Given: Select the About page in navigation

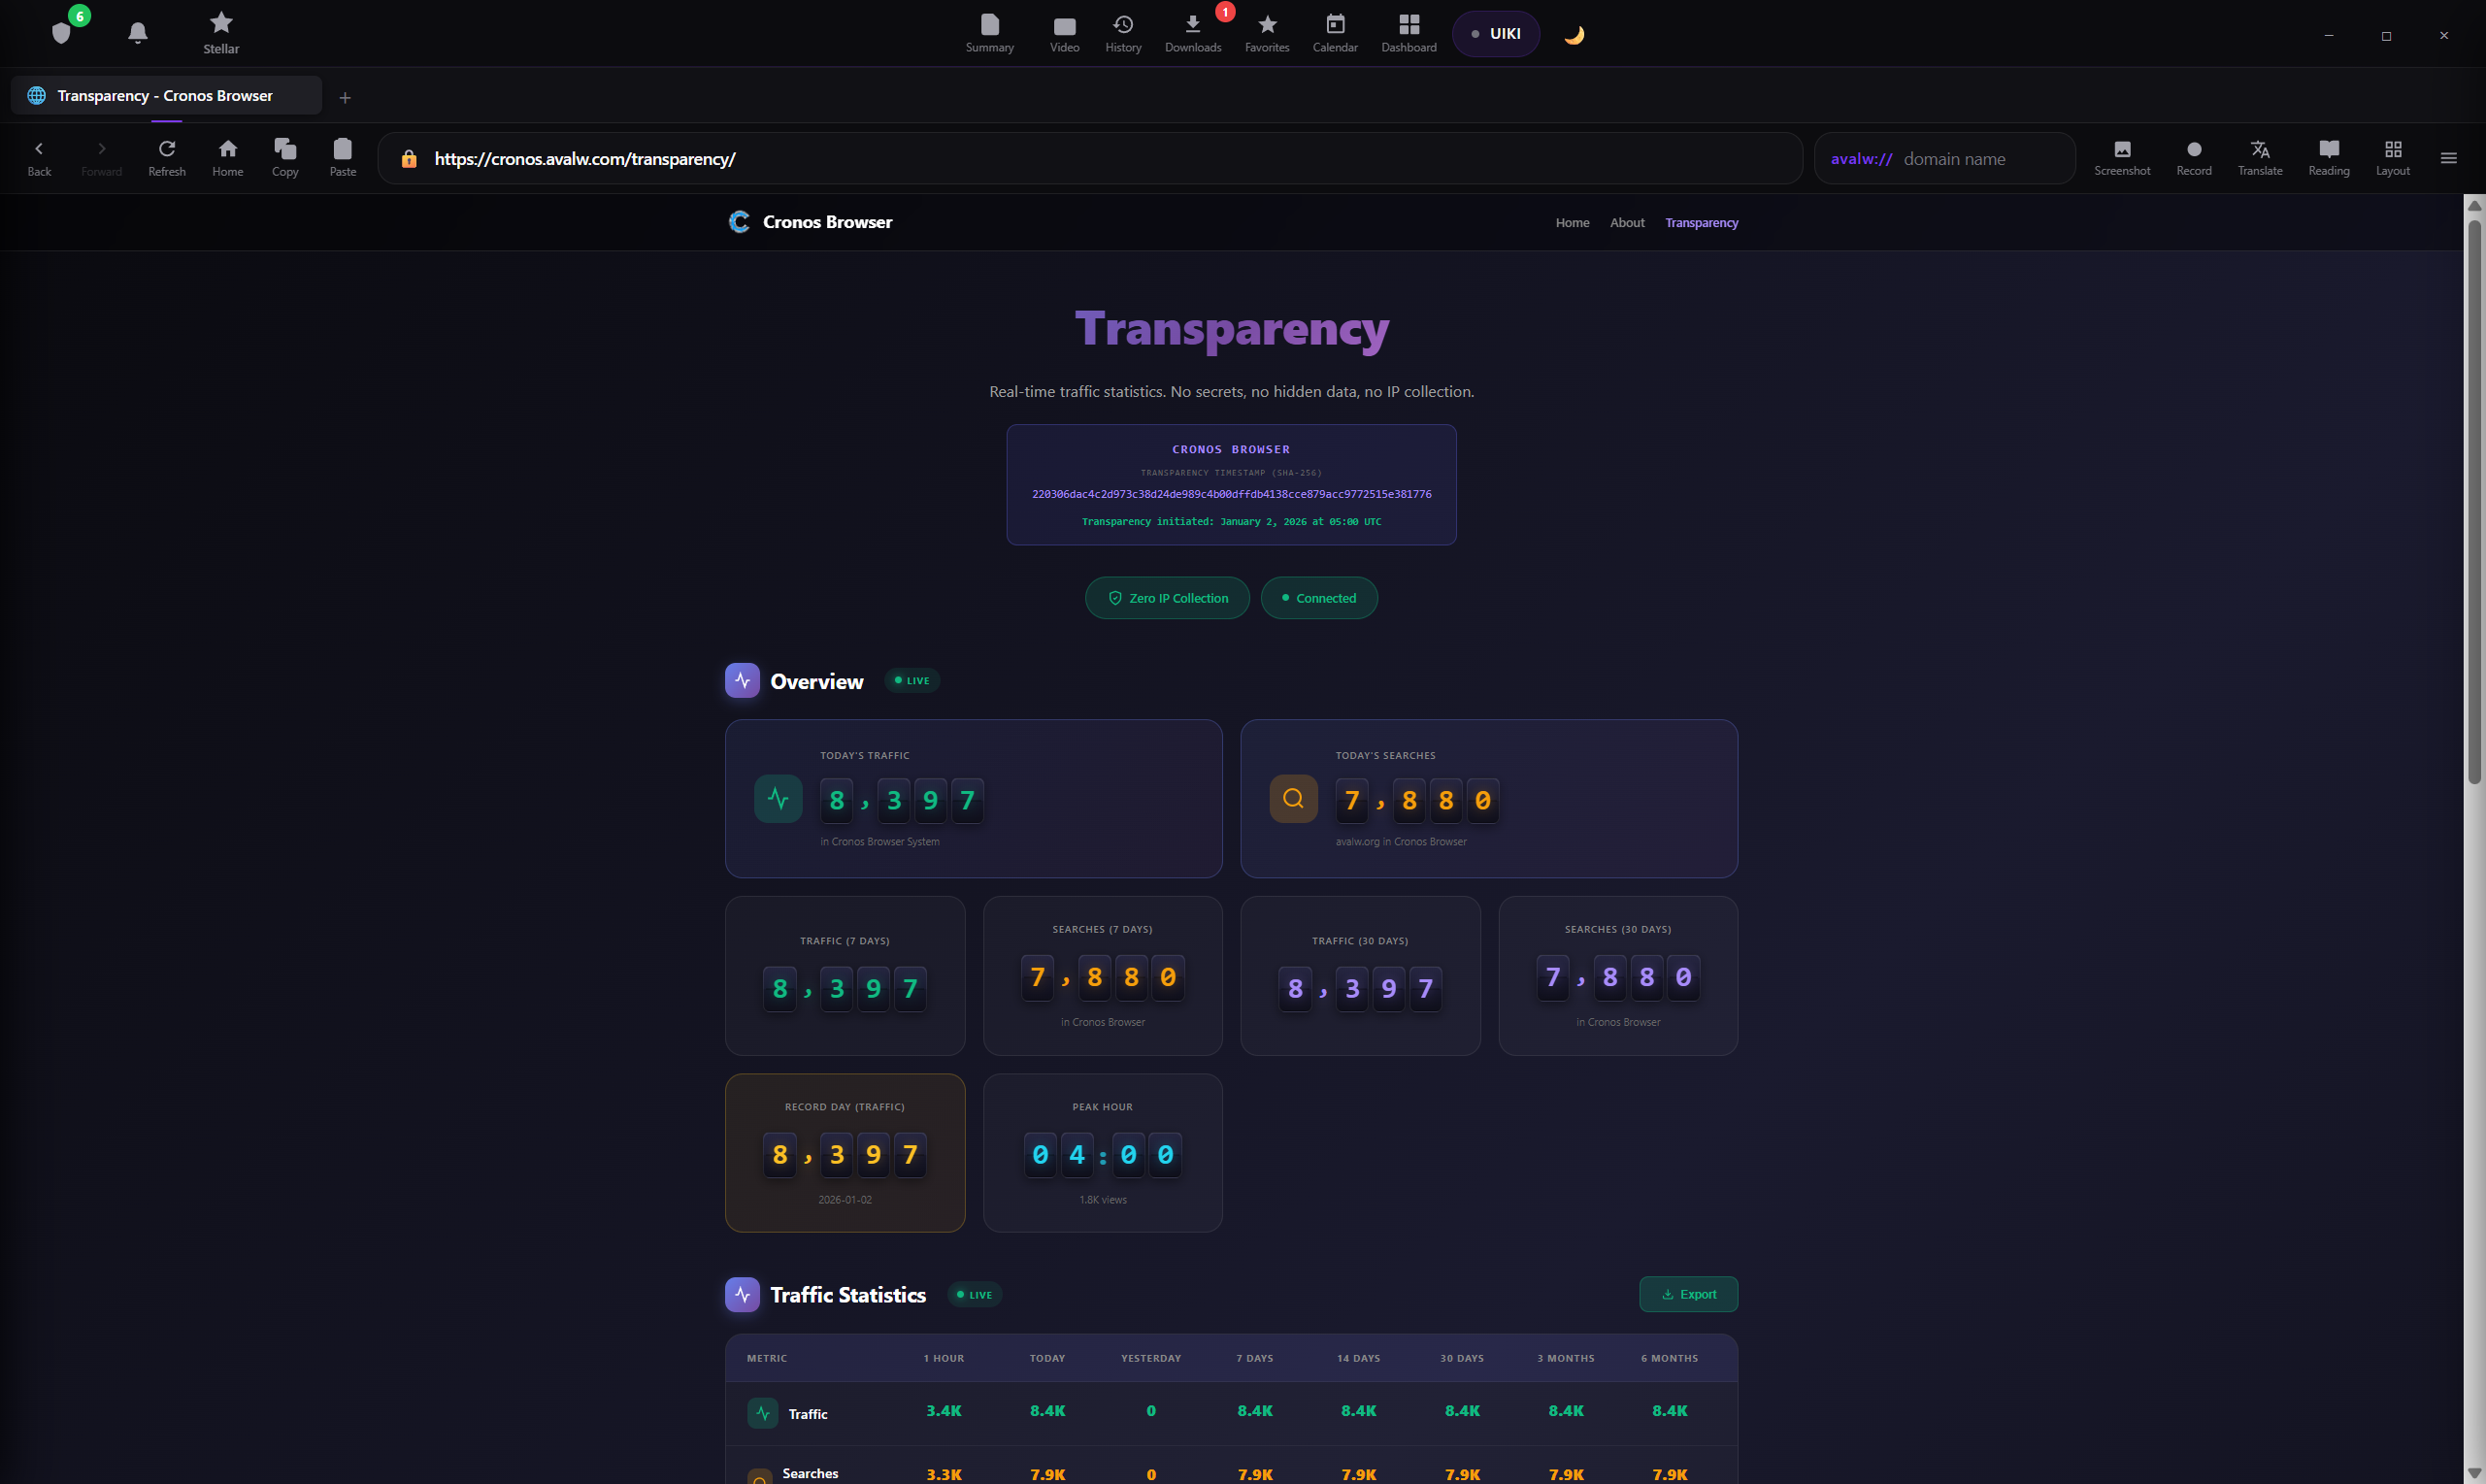Looking at the screenshot, I should pyautogui.click(x=1626, y=222).
